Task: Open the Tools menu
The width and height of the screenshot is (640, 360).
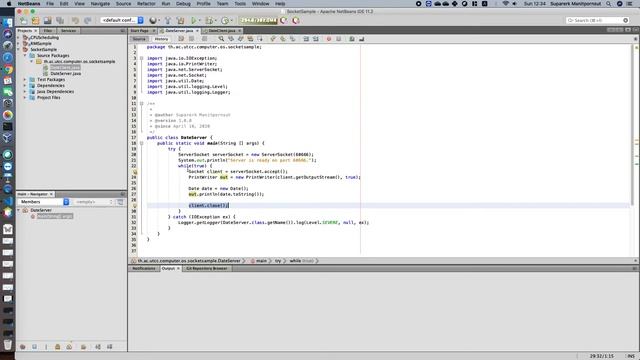Action: tap(240, 4)
